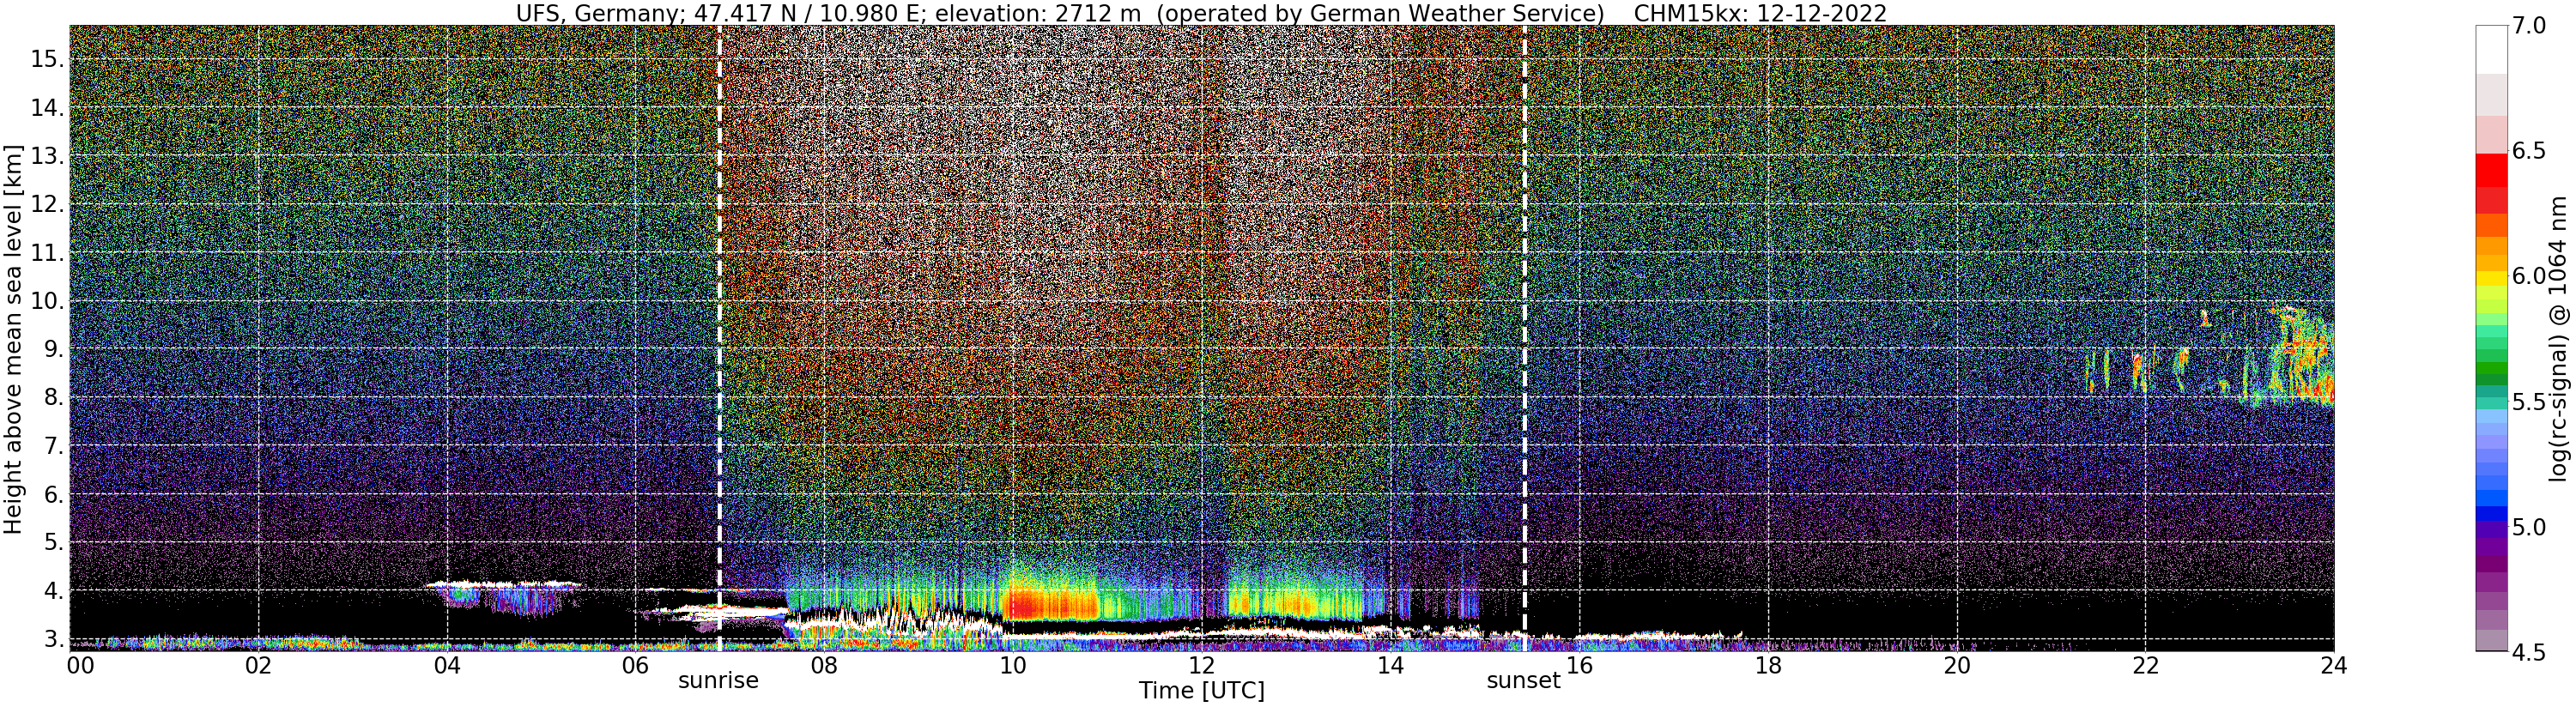Click the height tick label '11.'
This screenshot has width=2576, height=707.
coord(46,253)
